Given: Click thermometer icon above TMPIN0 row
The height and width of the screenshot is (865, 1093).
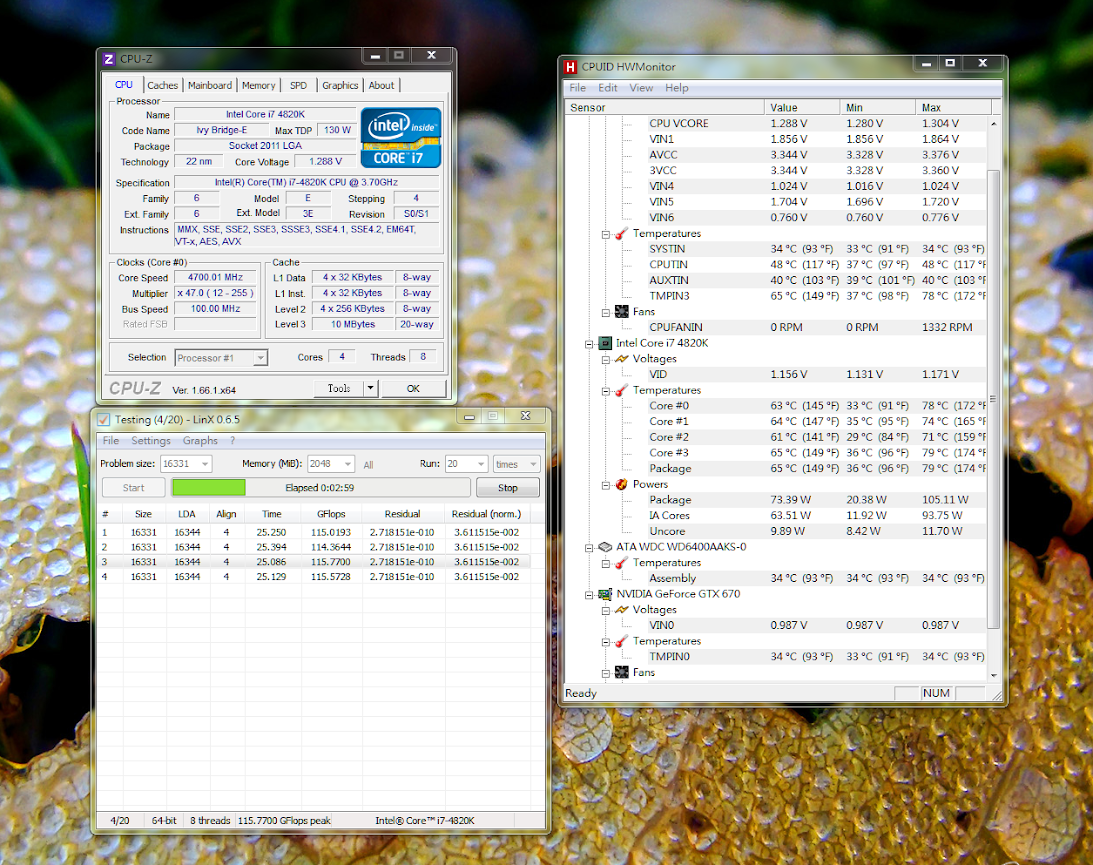Looking at the screenshot, I should (x=622, y=641).
